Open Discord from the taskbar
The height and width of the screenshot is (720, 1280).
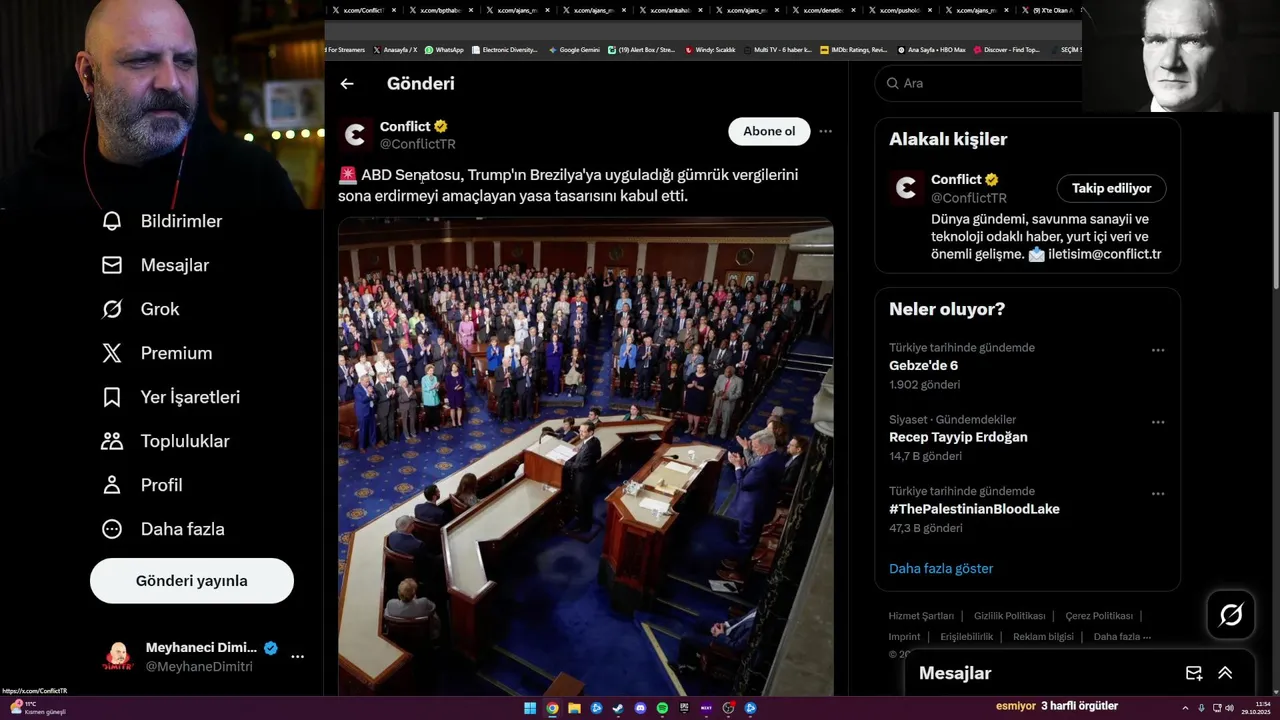click(x=640, y=708)
